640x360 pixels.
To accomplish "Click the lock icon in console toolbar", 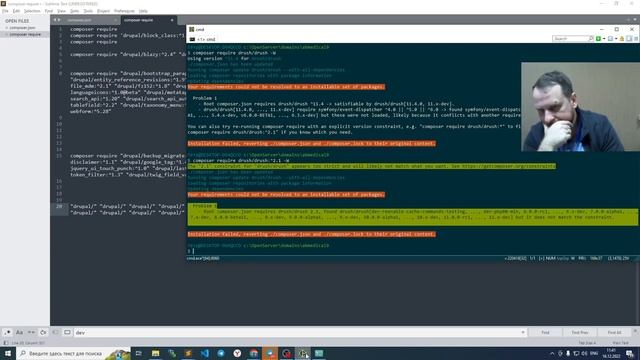I will click(622, 38).
